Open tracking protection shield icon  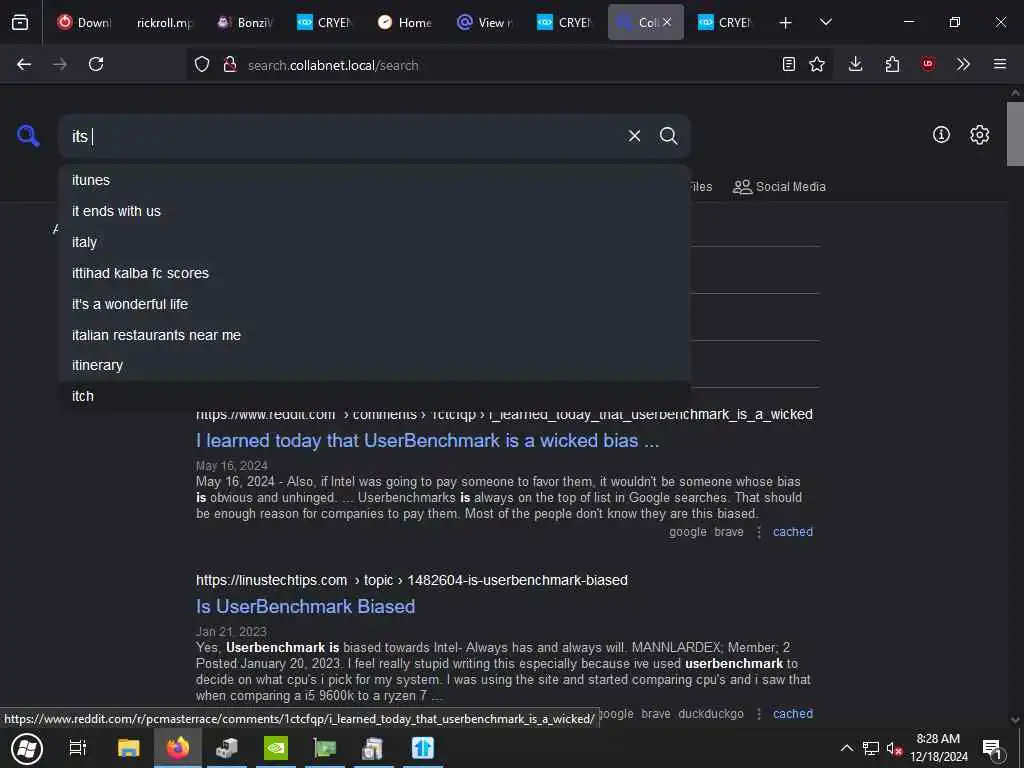(x=202, y=64)
